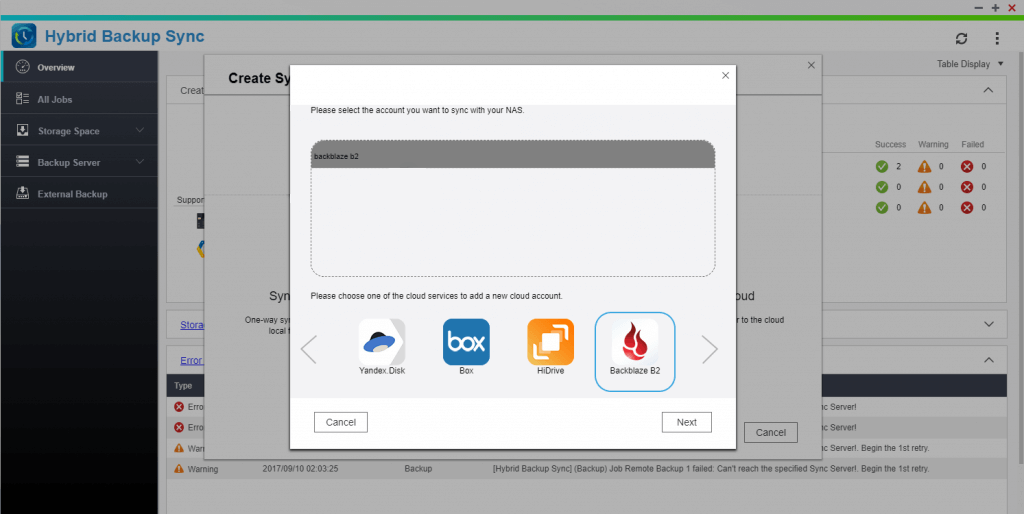Open All Jobs in the sidebar

[79, 99]
